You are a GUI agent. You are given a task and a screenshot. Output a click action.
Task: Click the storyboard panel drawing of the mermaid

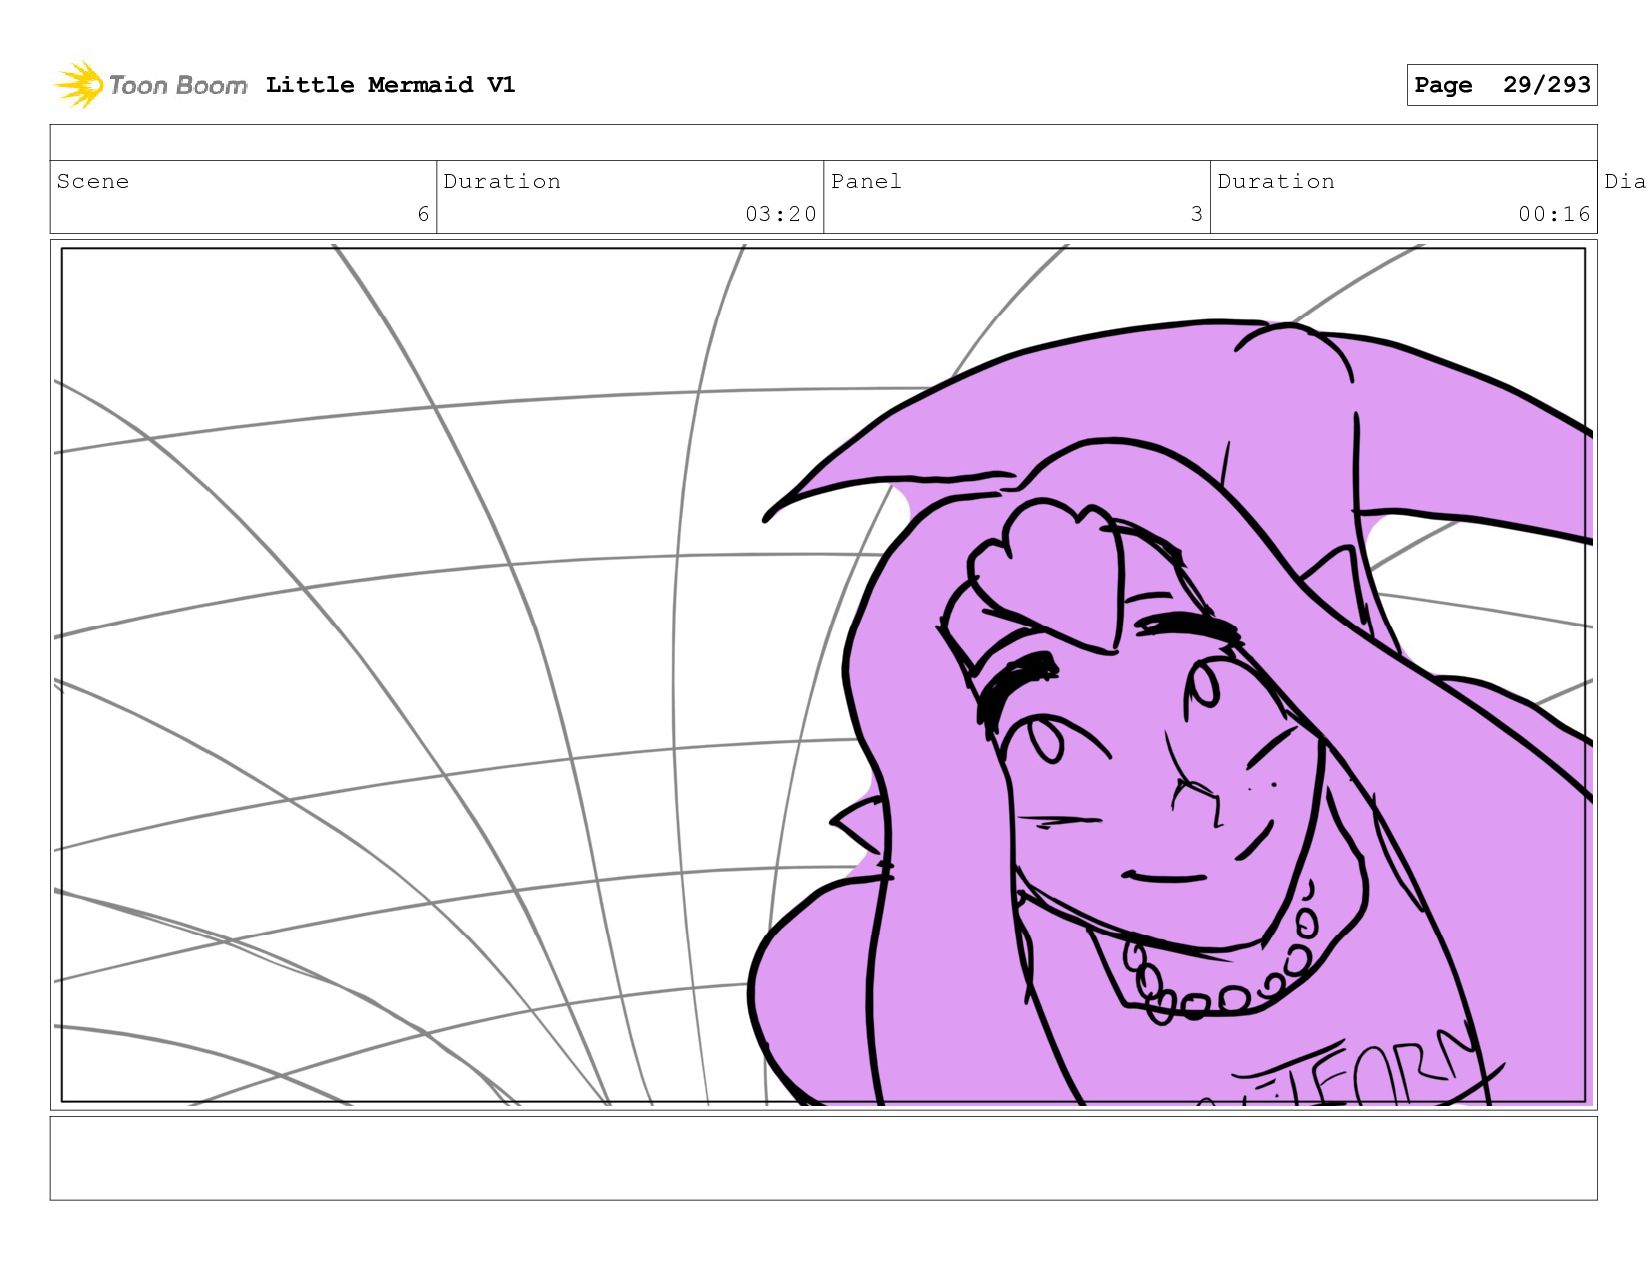[824, 675]
